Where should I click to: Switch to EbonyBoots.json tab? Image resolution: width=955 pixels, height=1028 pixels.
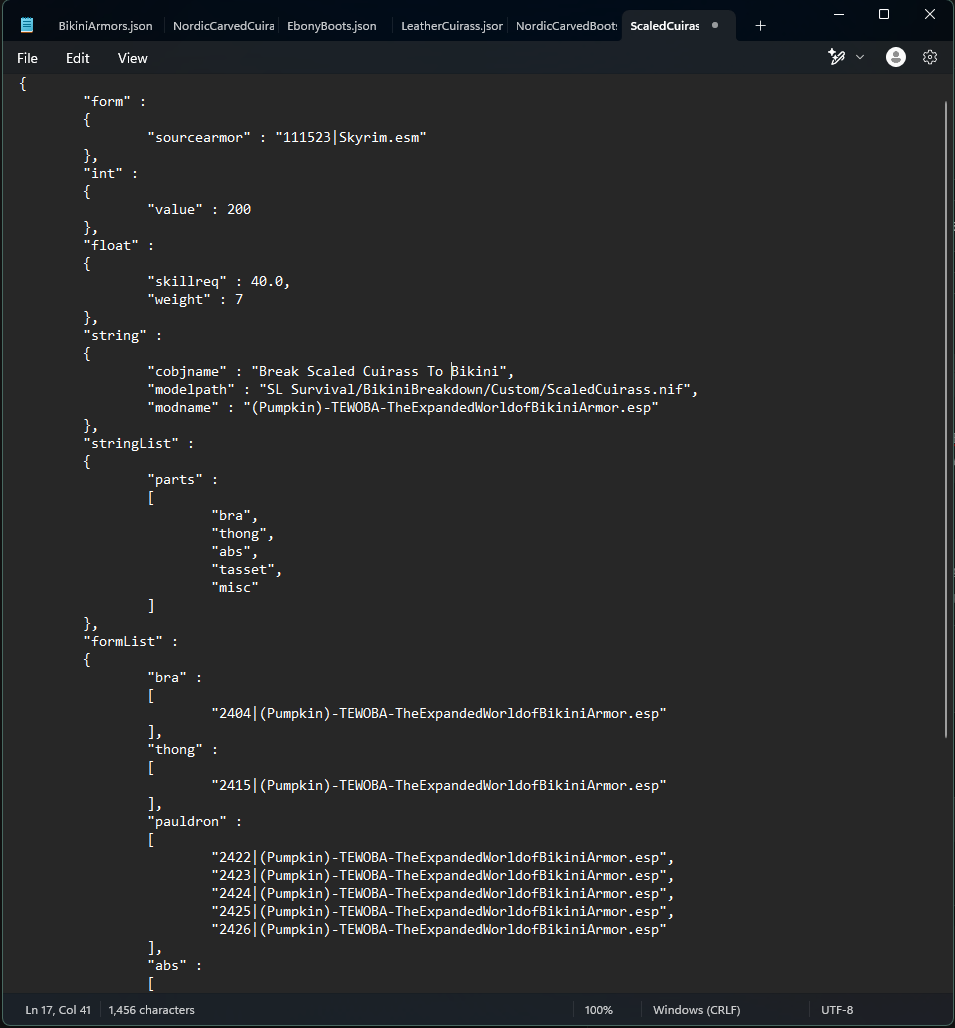332,26
